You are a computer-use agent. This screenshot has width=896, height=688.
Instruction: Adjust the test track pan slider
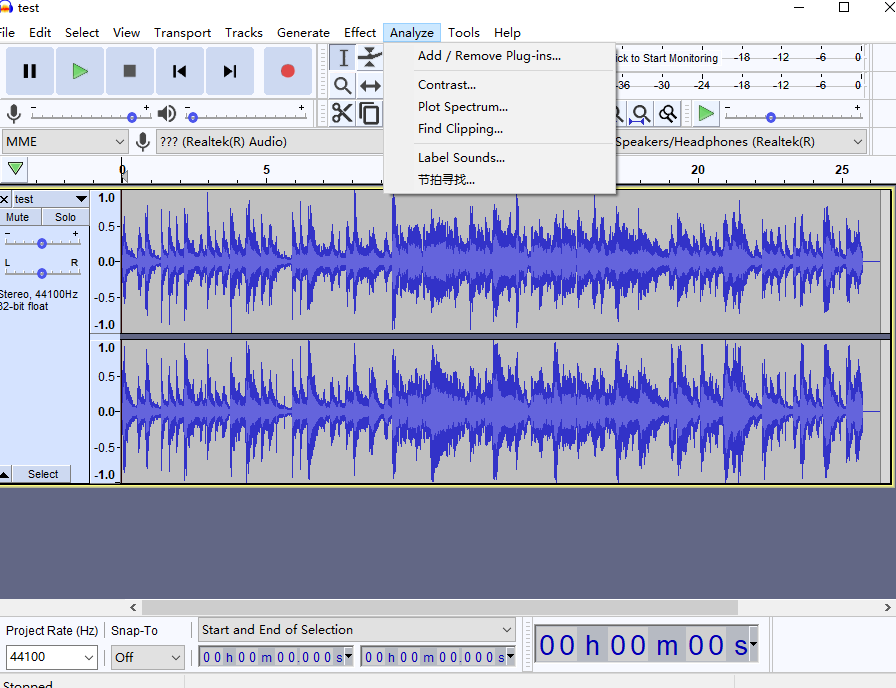42,273
